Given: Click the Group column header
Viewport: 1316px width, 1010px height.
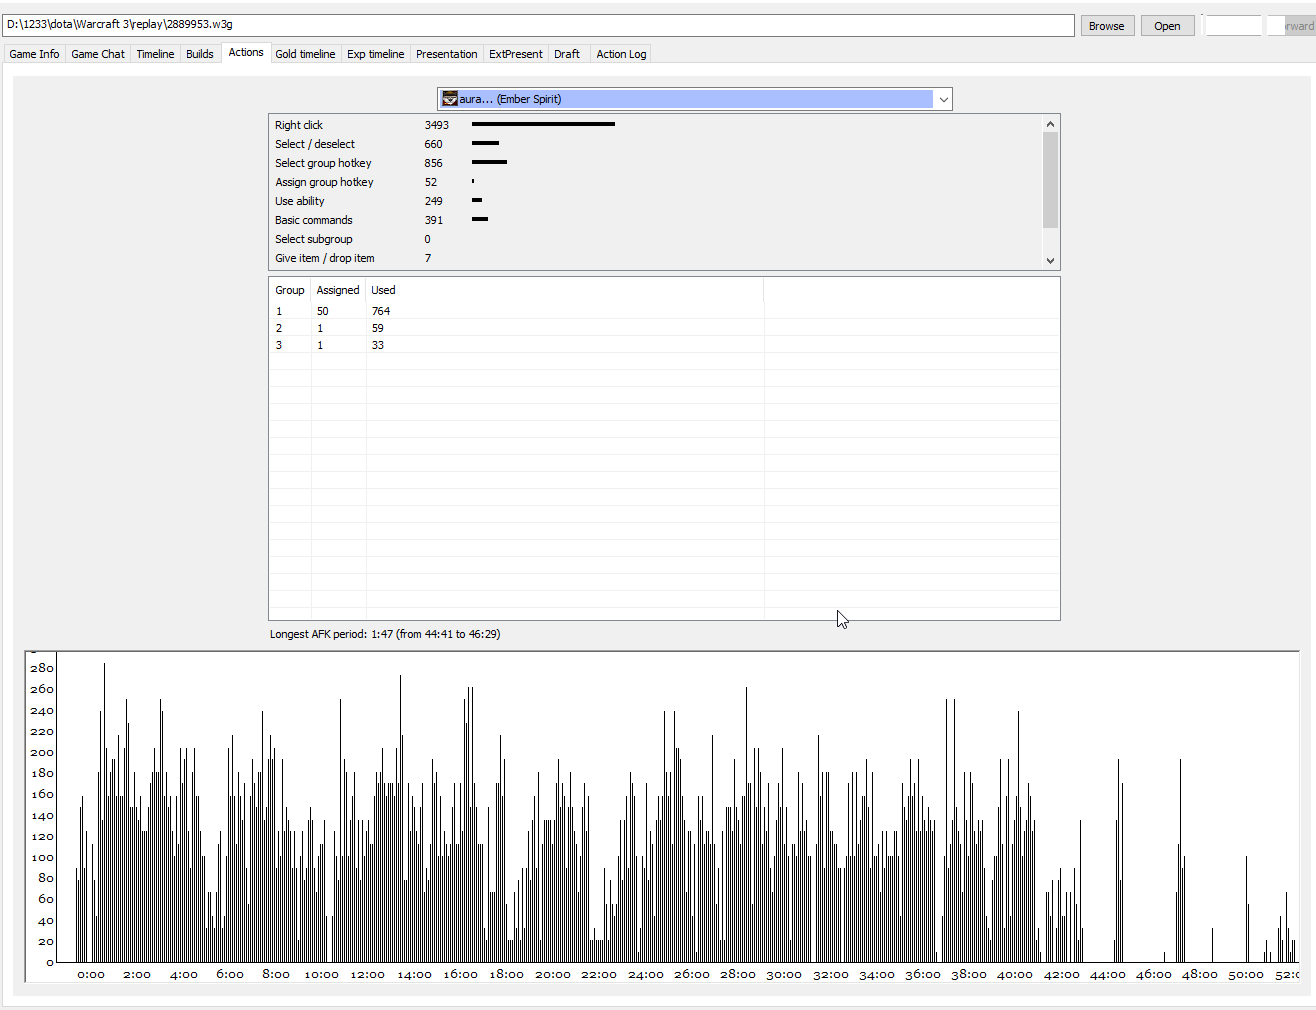Looking at the screenshot, I should click(x=290, y=290).
